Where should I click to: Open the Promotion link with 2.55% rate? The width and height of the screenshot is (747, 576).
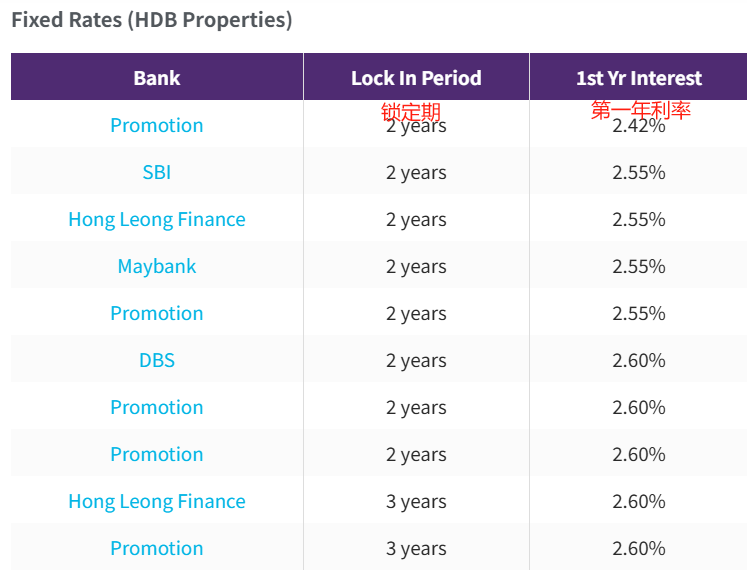[x=156, y=313]
